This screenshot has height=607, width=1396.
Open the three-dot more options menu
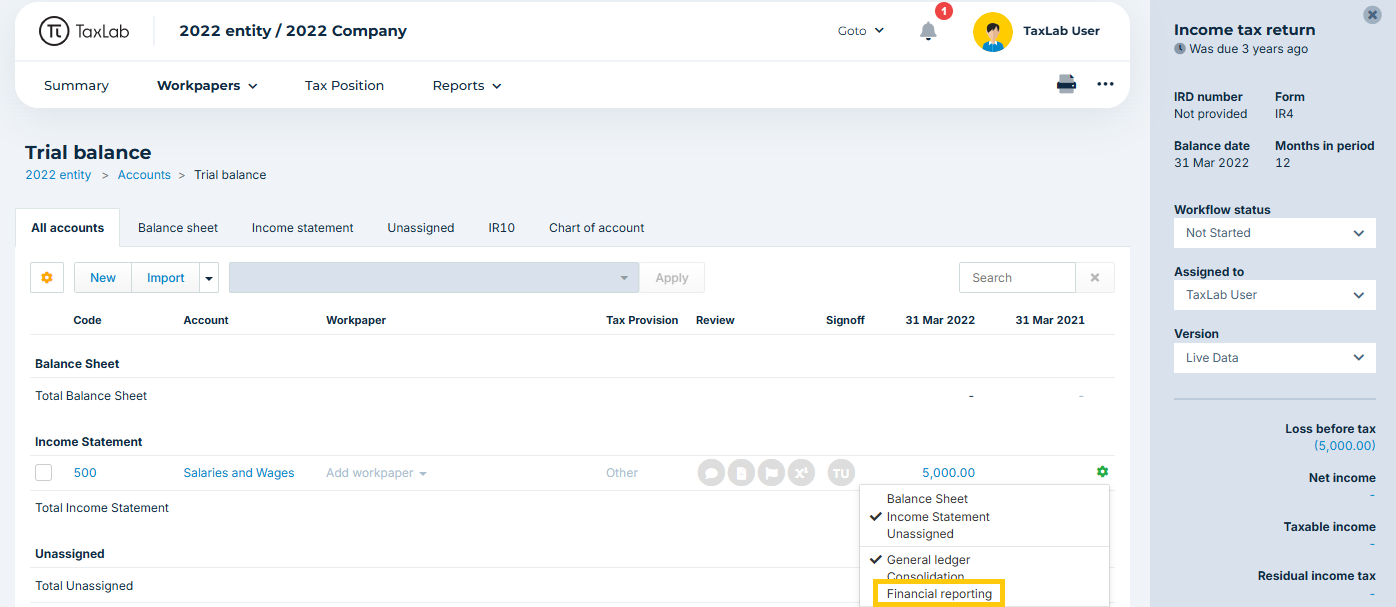coord(1105,85)
